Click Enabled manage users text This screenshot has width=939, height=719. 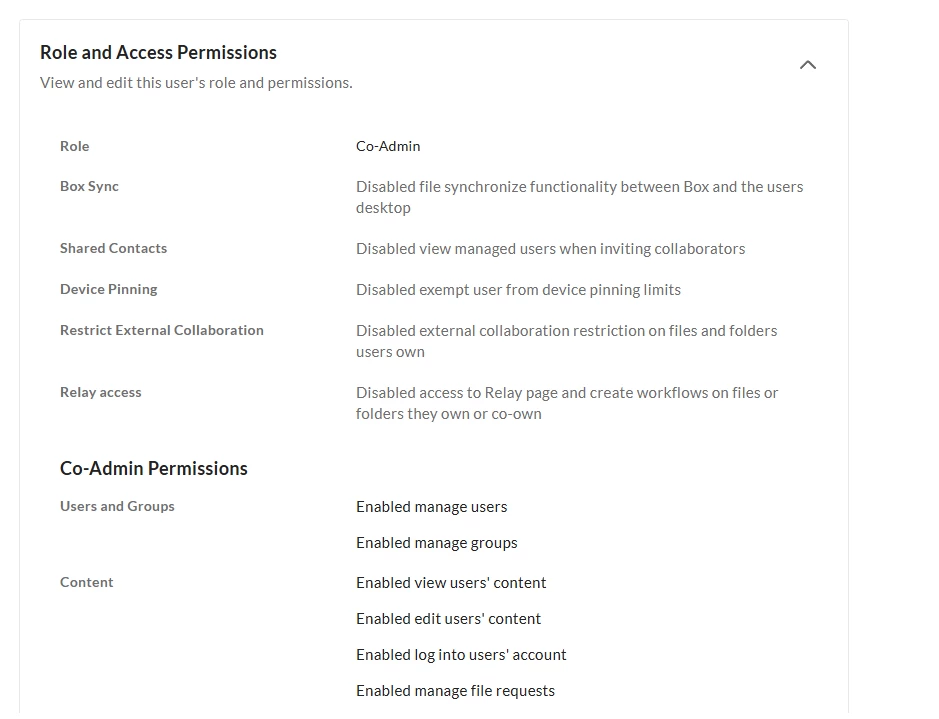coord(431,506)
